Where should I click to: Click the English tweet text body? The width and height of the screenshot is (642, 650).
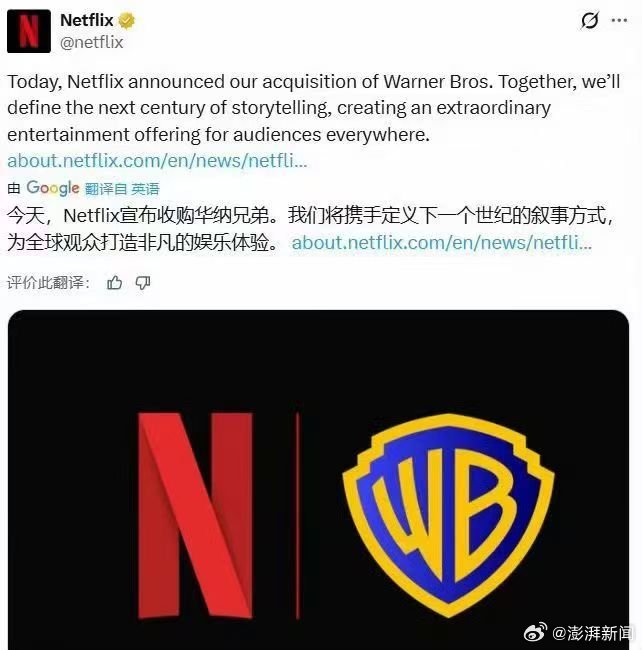(x=314, y=108)
